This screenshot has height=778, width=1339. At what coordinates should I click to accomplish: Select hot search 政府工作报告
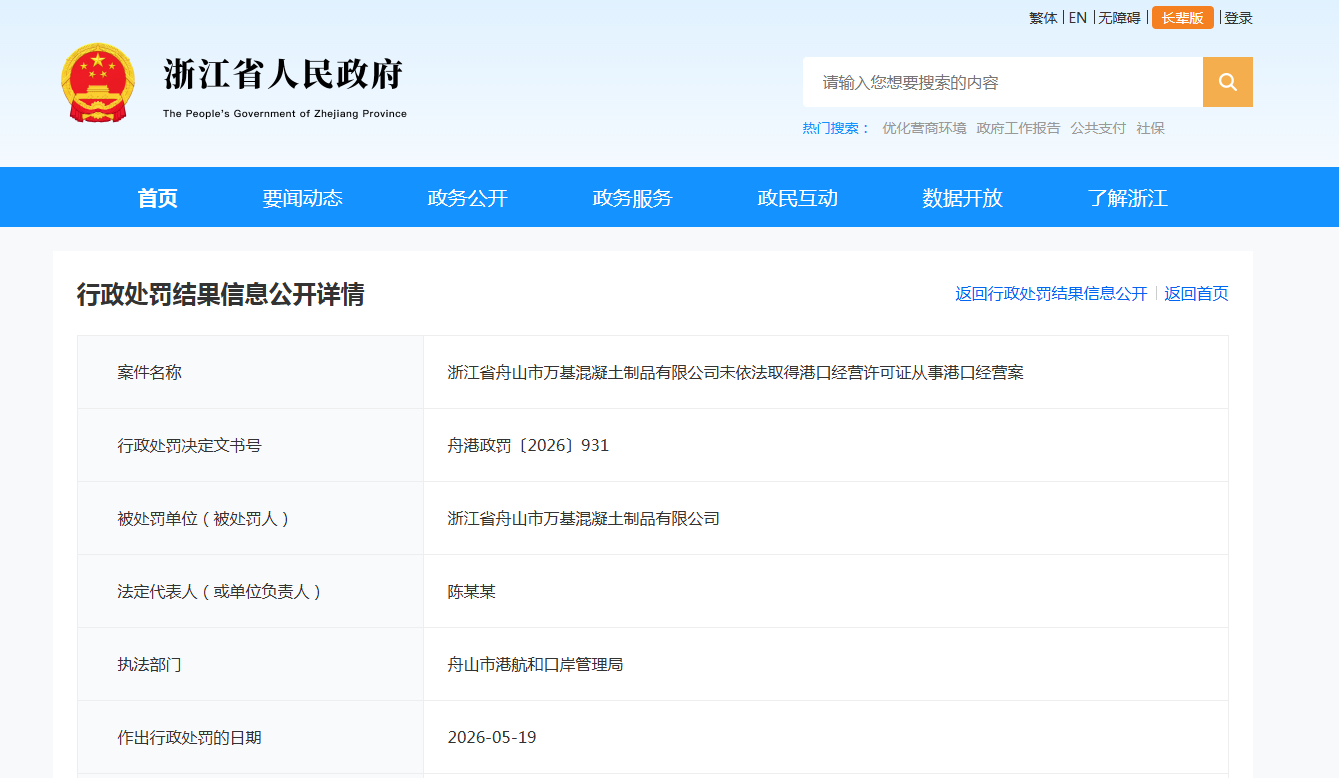tap(1018, 128)
